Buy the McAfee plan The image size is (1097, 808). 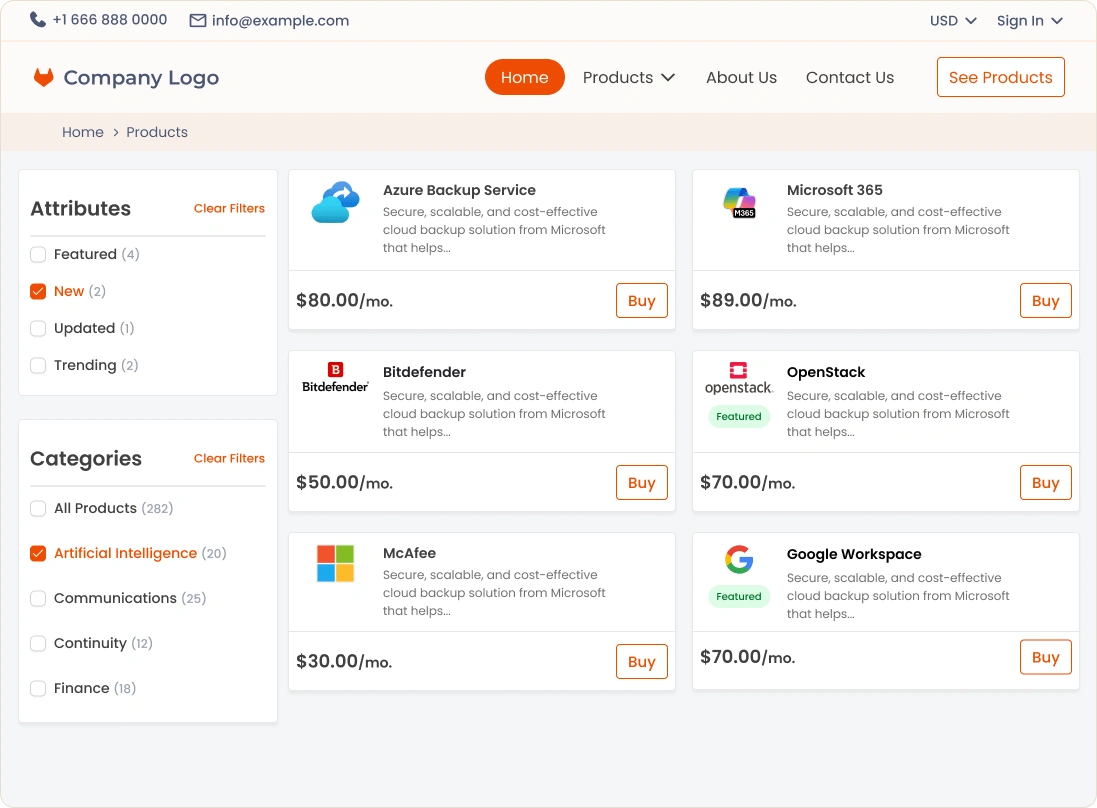point(642,661)
